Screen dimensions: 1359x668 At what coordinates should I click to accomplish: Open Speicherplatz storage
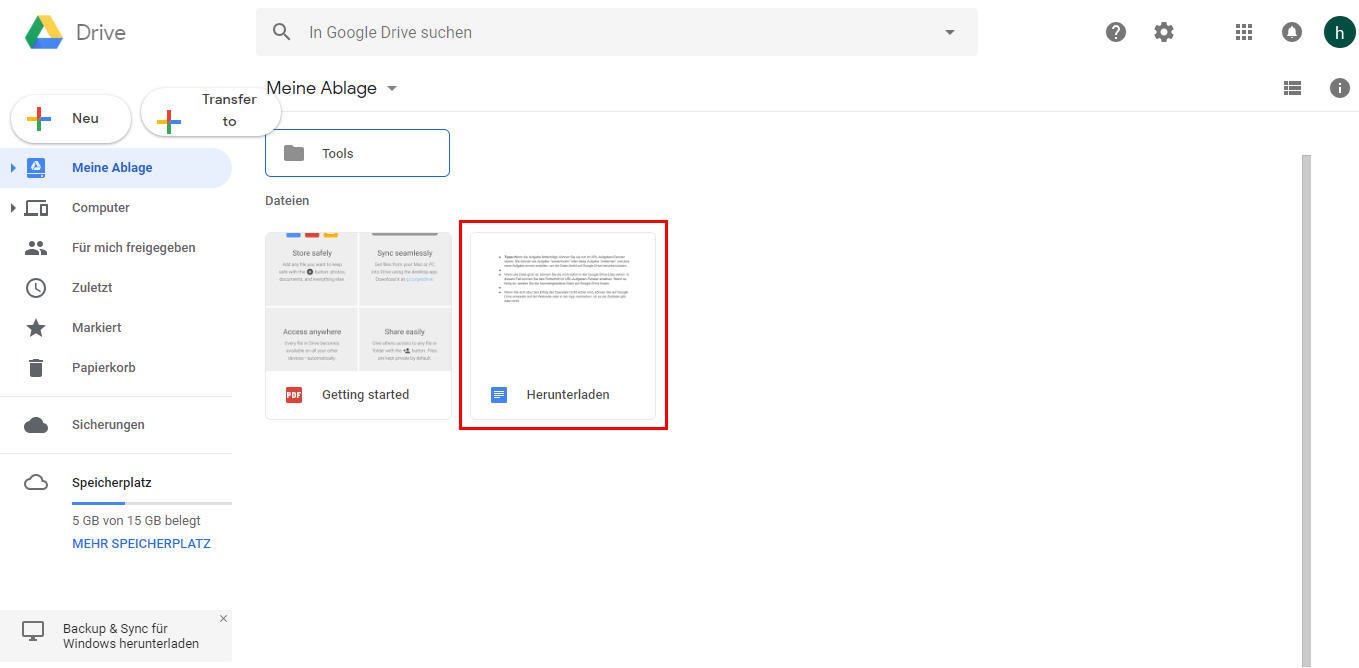click(112, 483)
